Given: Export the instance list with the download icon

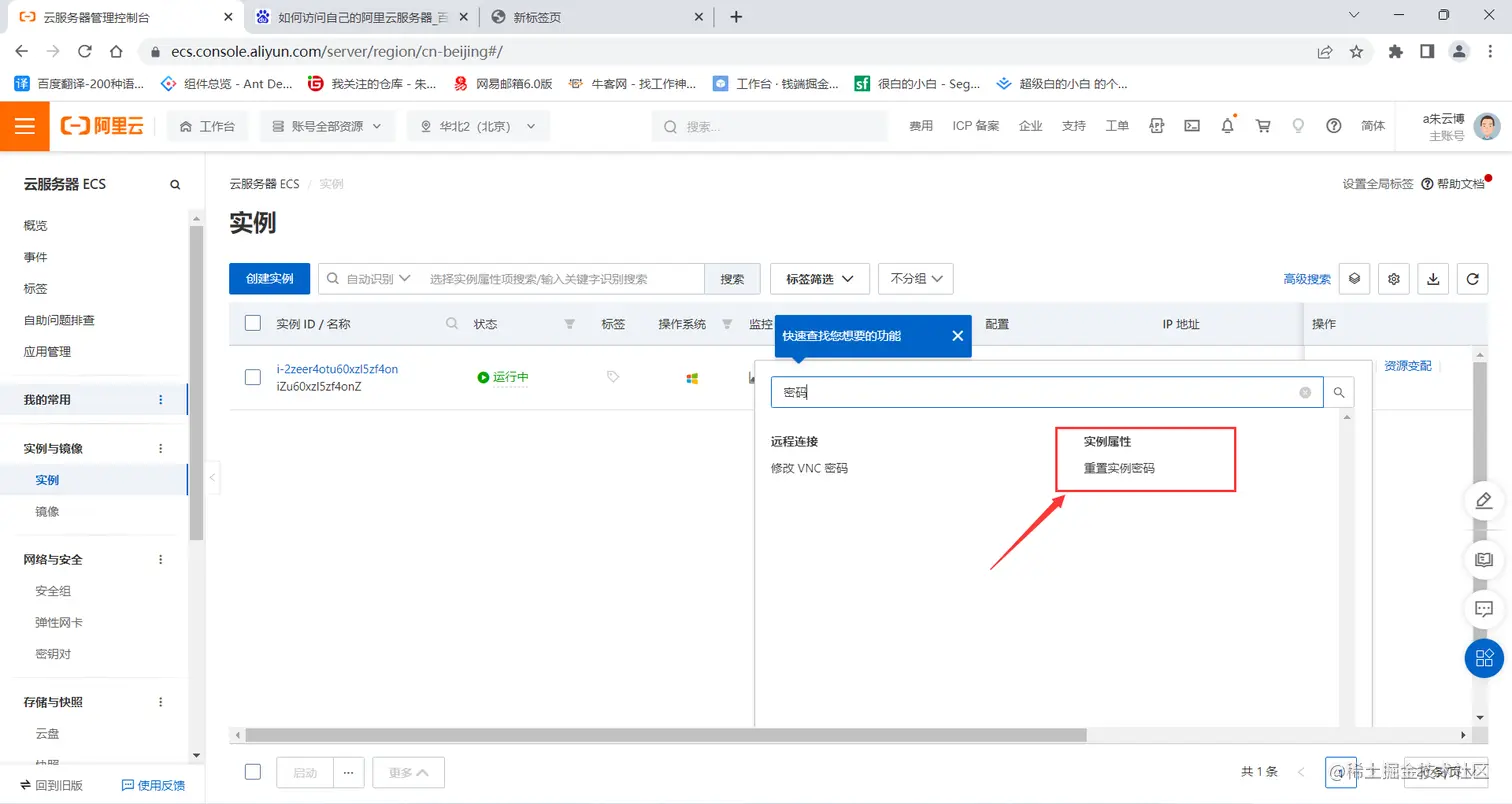Looking at the screenshot, I should (1433, 280).
